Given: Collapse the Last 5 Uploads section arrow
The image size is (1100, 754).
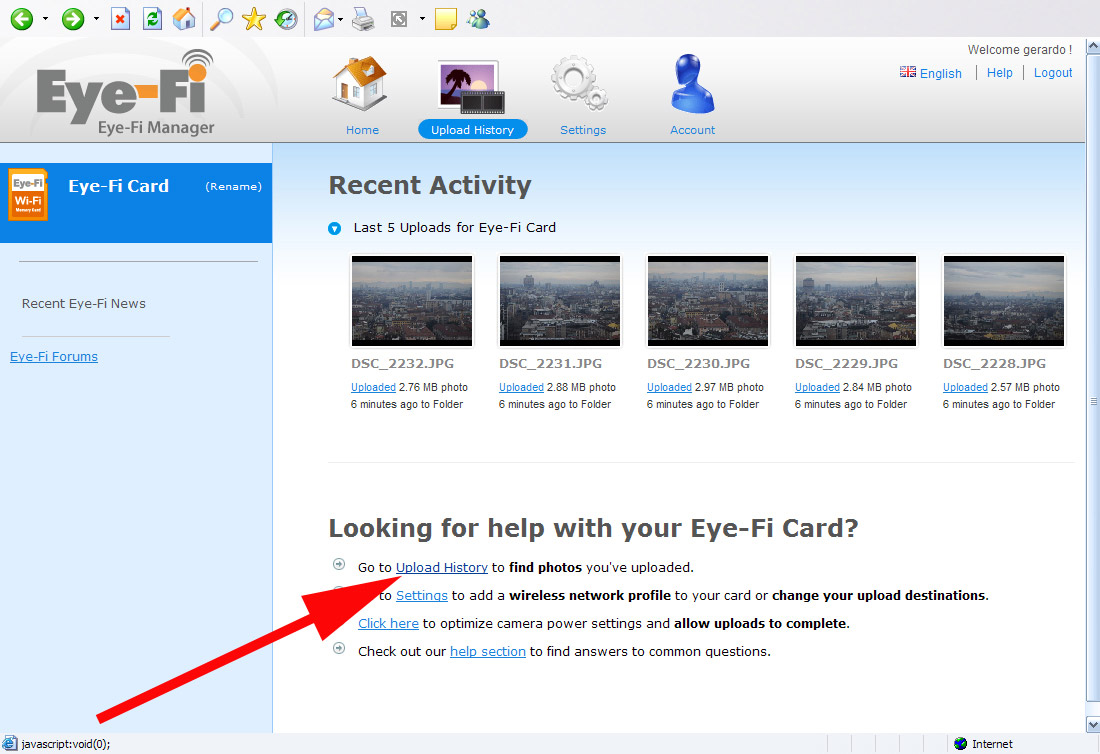Looking at the screenshot, I should 335,228.
